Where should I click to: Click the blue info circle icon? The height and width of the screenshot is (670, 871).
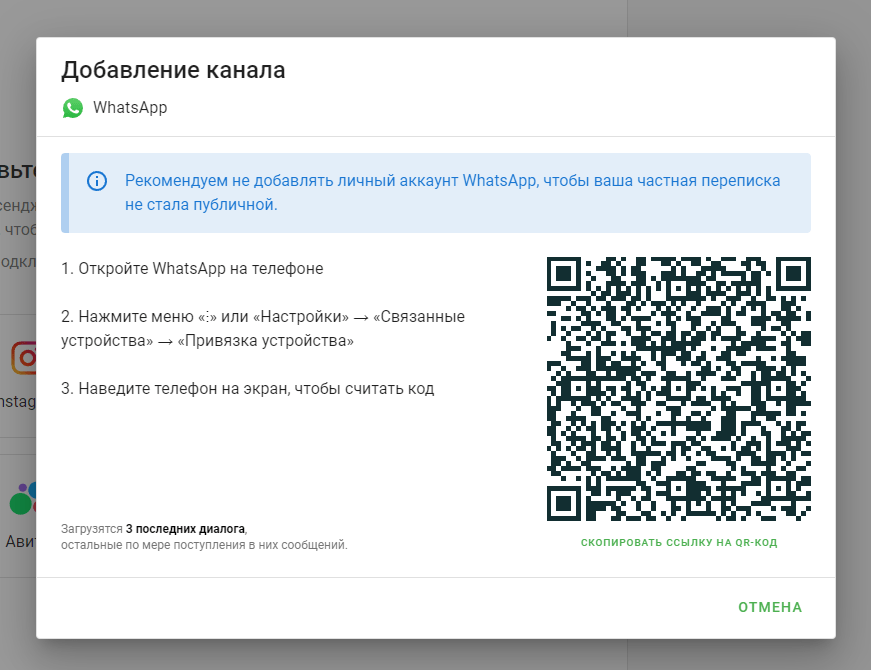[x=97, y=181]
